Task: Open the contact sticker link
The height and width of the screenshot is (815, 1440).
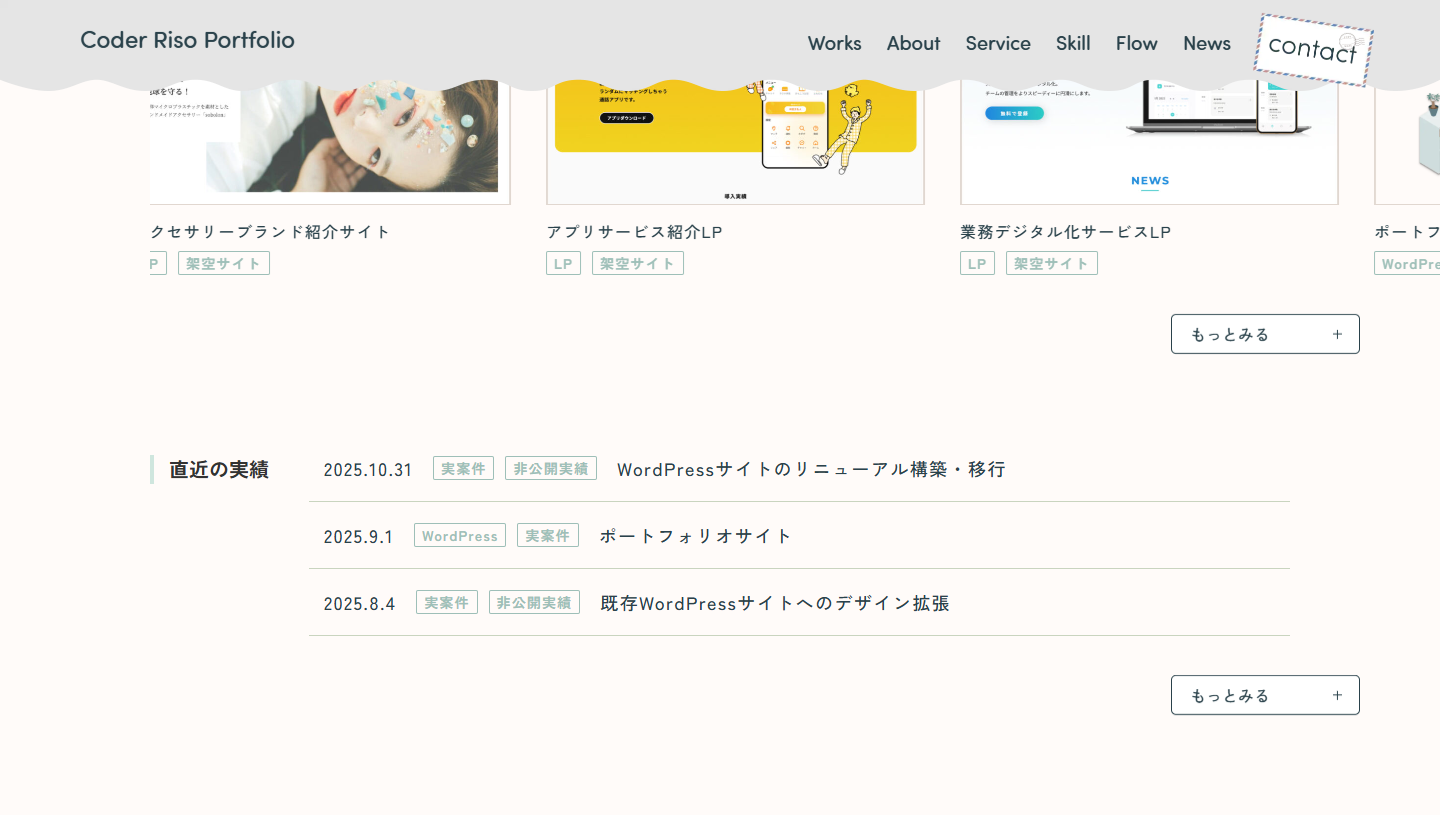Action: pyautogui.click(x=1313, y=49)
